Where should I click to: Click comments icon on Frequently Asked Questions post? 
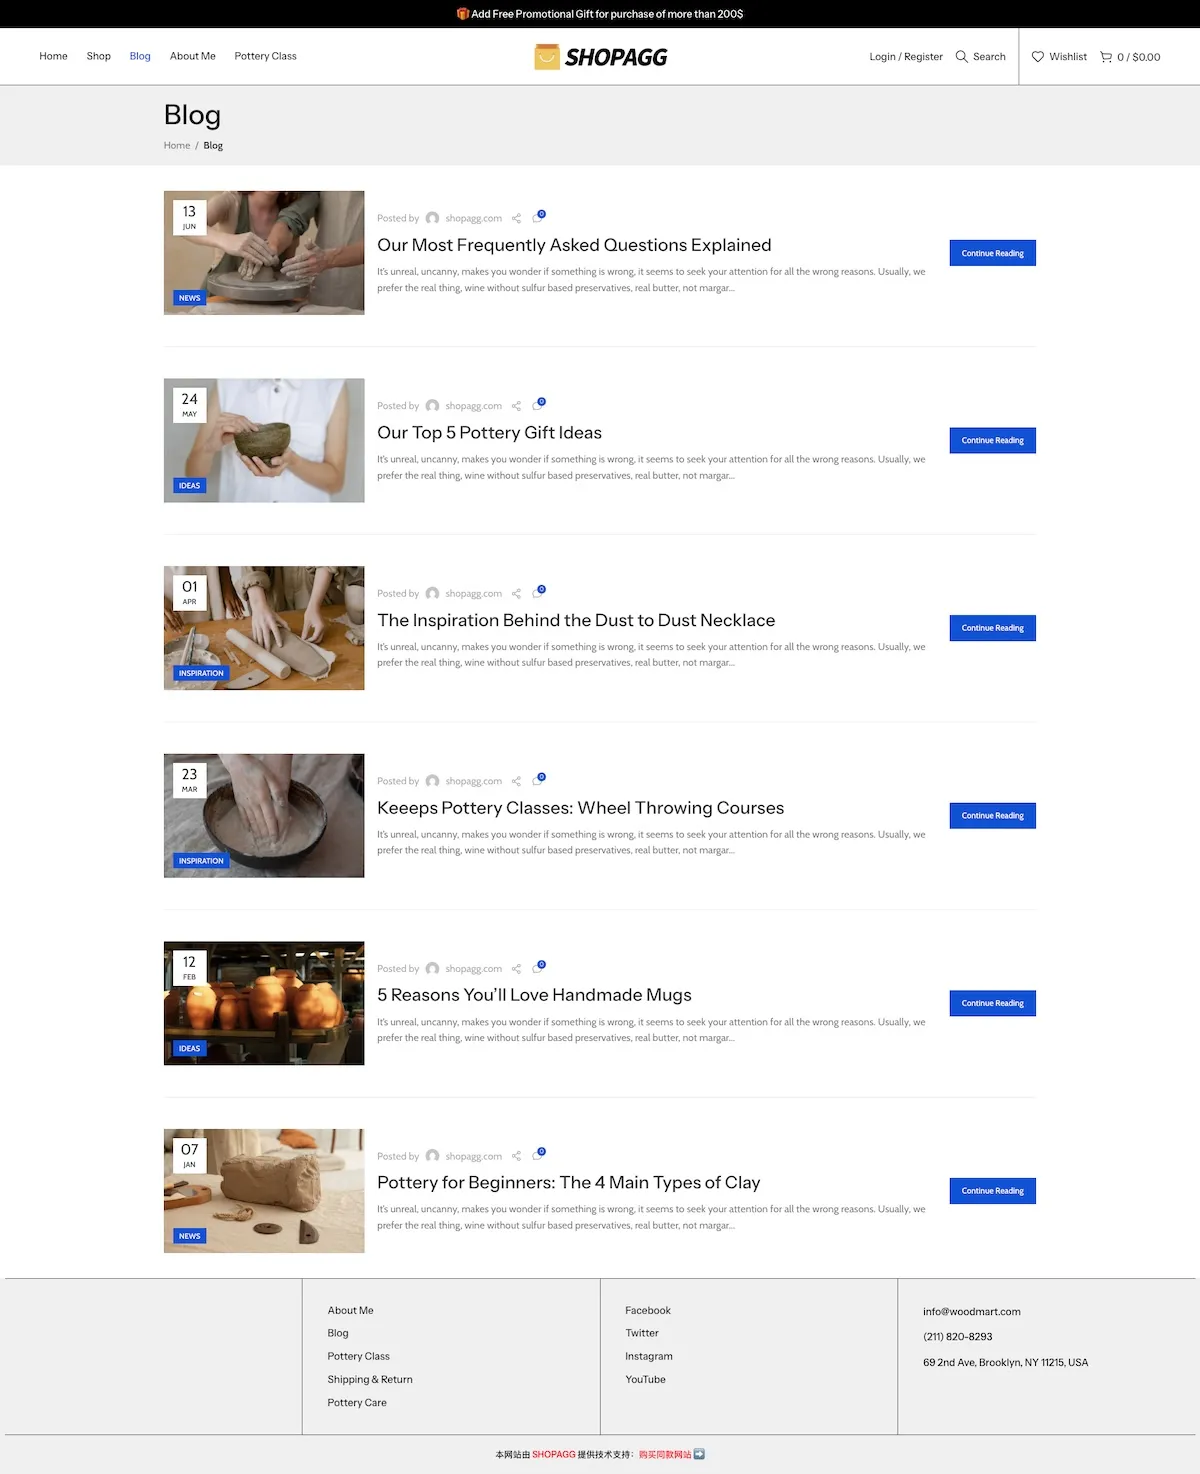pos(538,216)
